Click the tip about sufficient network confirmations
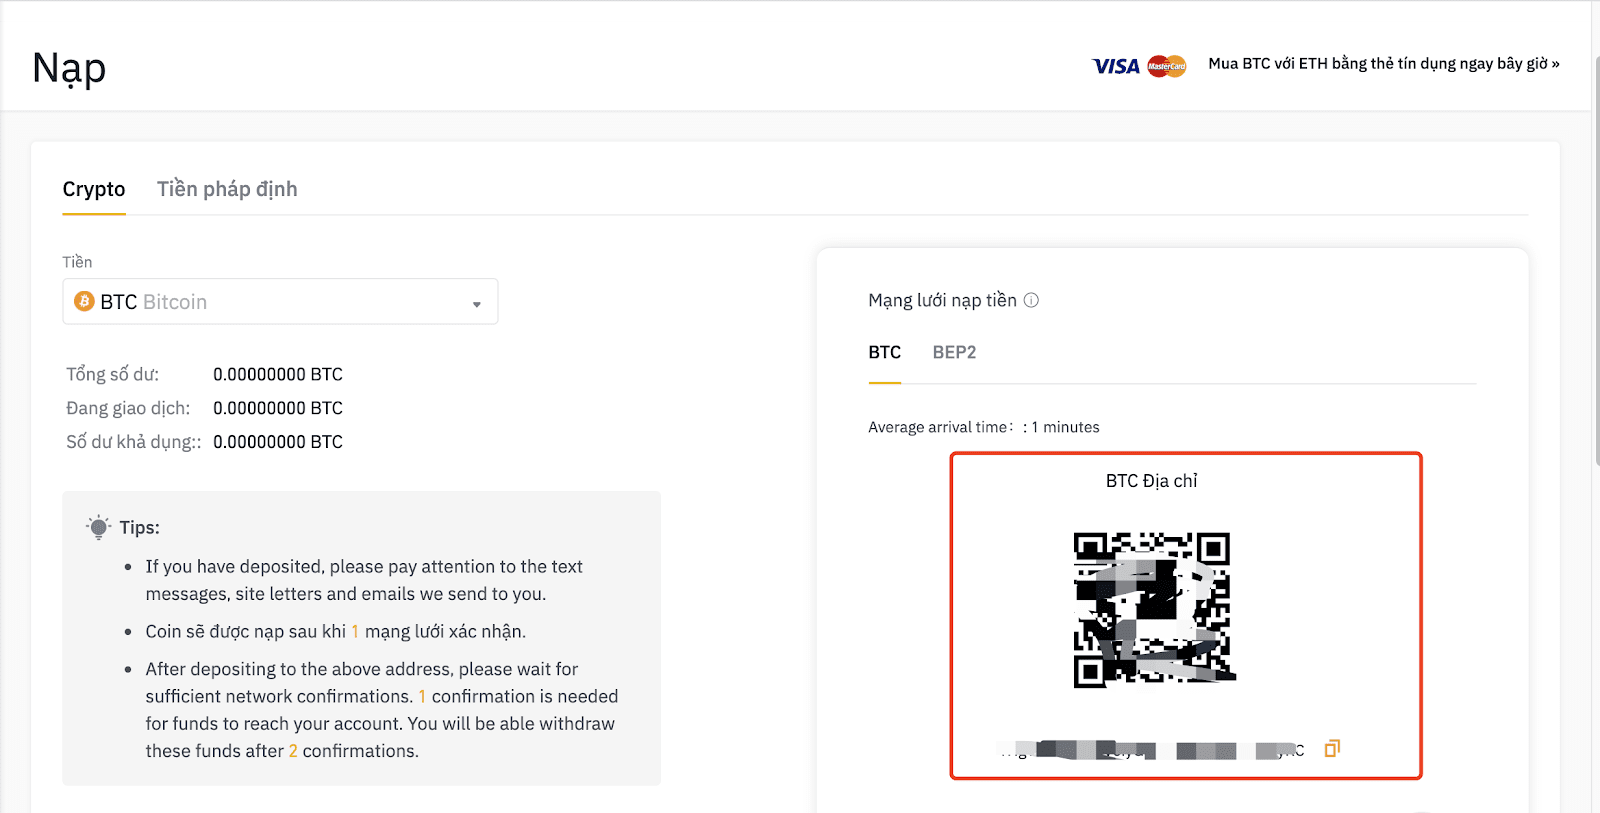Viewport: 1600px width, 813px height. pos(382,710)
